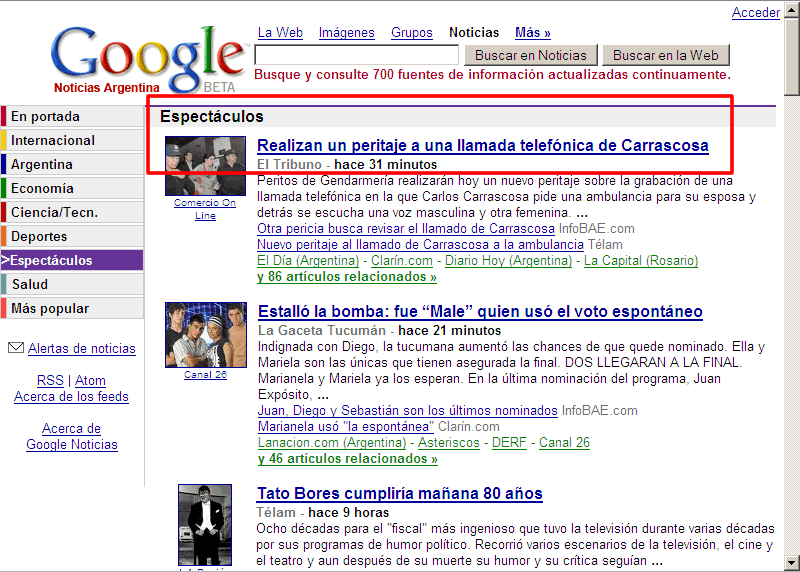
Task: Open y 46 artículos relacionados link
Action: tap(348, 459)
